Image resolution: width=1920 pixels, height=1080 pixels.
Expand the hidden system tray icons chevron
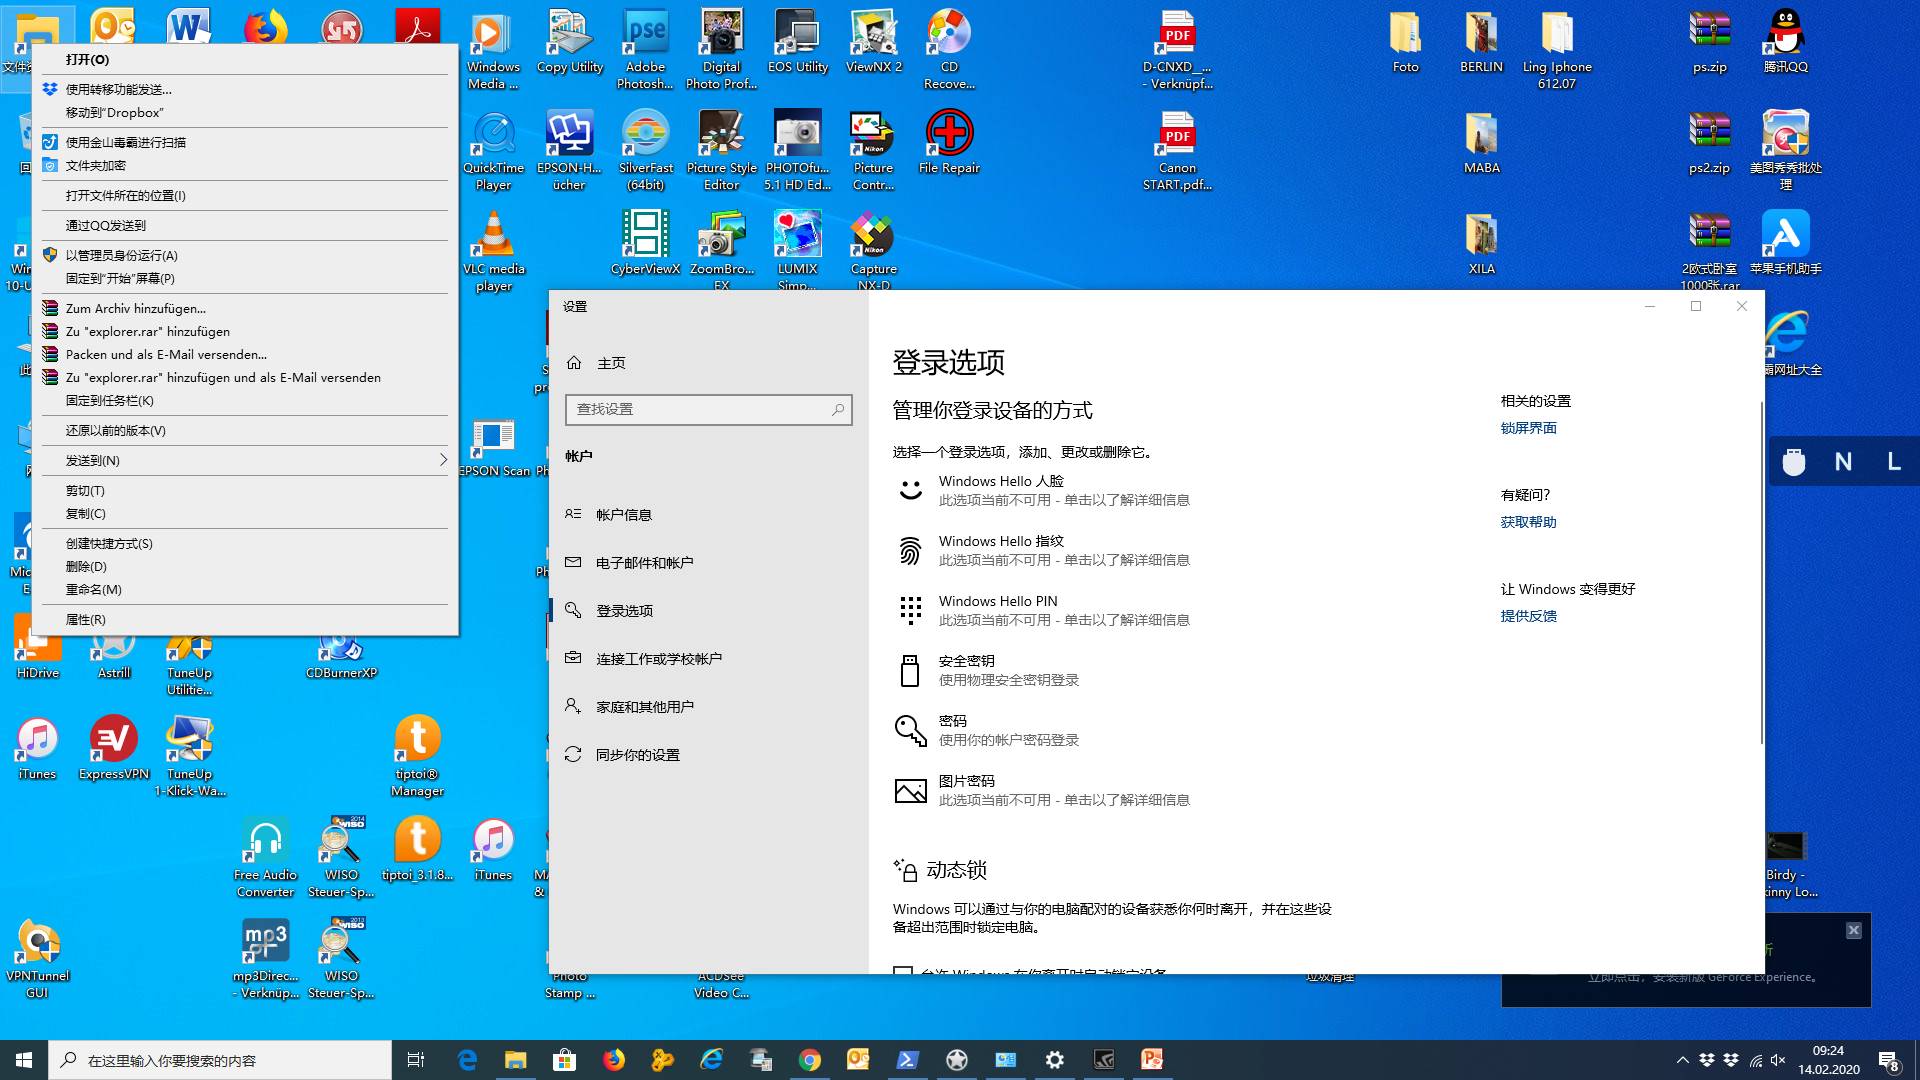tap(1682, 1060)
